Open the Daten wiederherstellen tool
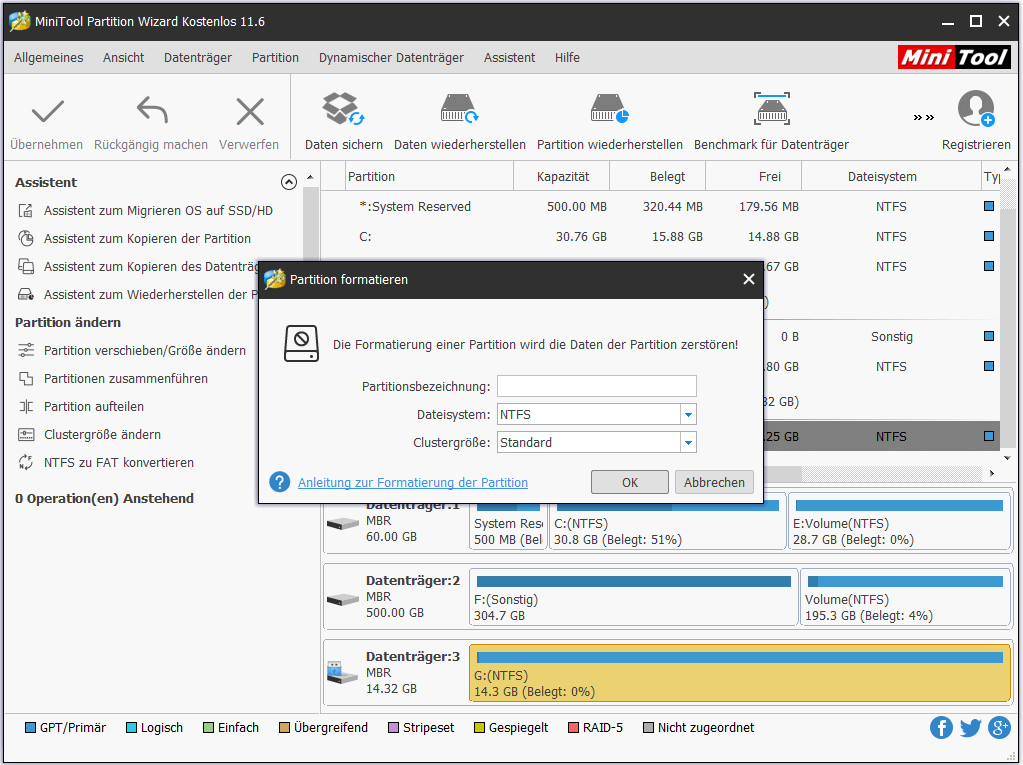This screenshot has width=1023, height=765. [x=459, y=110]
